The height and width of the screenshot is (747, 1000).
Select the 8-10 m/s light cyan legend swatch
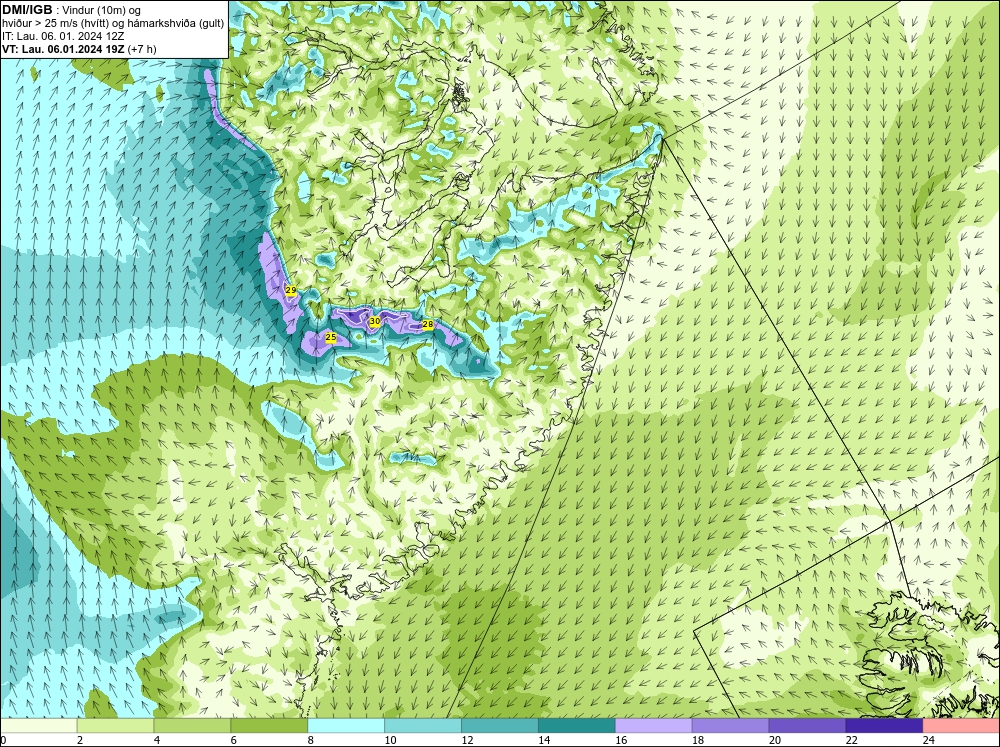tap(346, 726)
